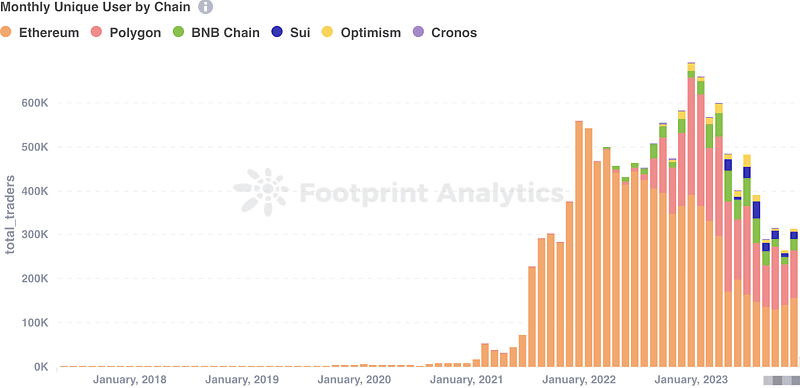The height and width of the screenshot is (388, 800).
Task: Click the Sui legend color dot
Action: pyautogui.click(x=277, y=32)
